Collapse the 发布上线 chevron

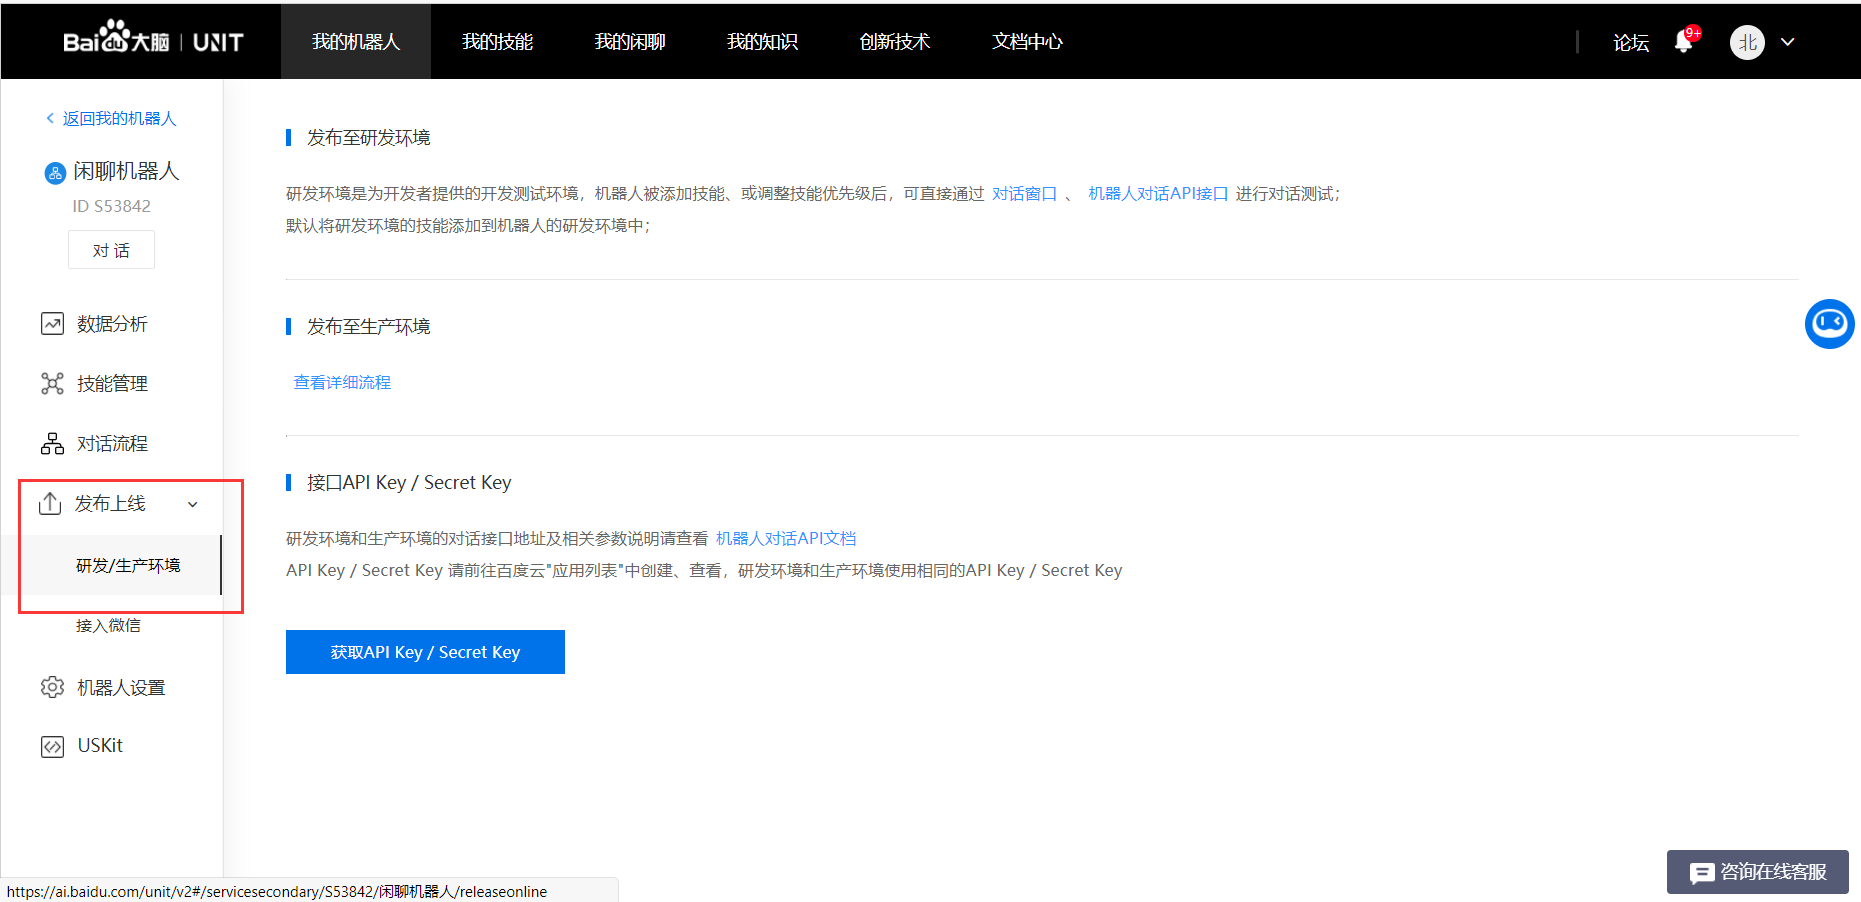192,505
